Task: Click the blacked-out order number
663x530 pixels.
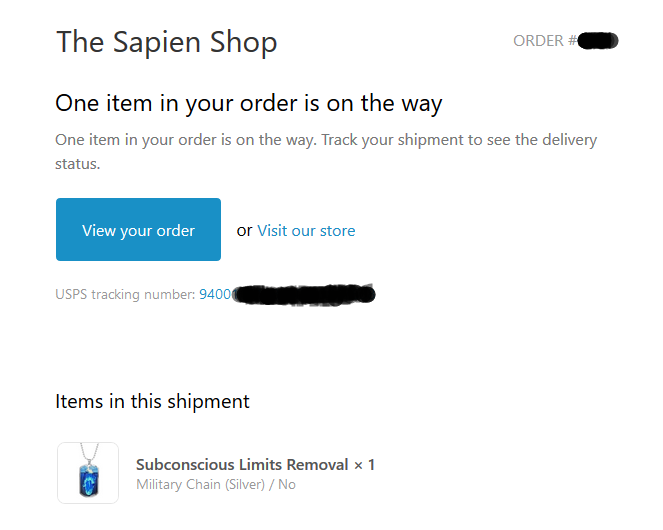Action: 599,41
